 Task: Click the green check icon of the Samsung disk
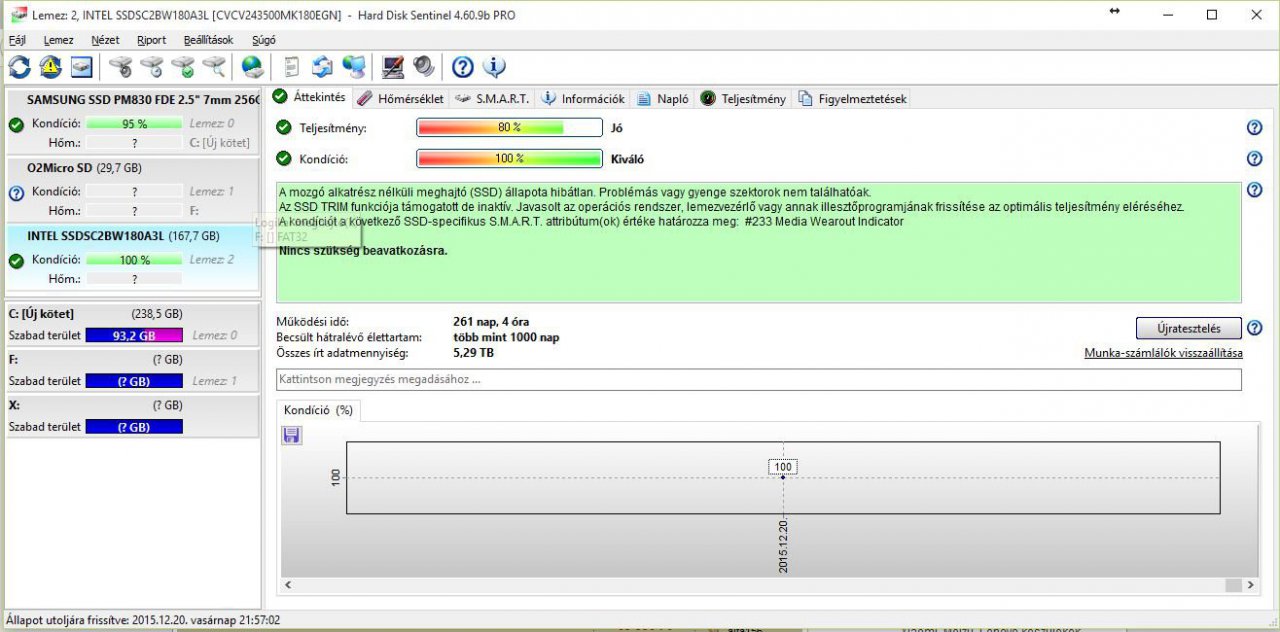click(x=16, y=125)
